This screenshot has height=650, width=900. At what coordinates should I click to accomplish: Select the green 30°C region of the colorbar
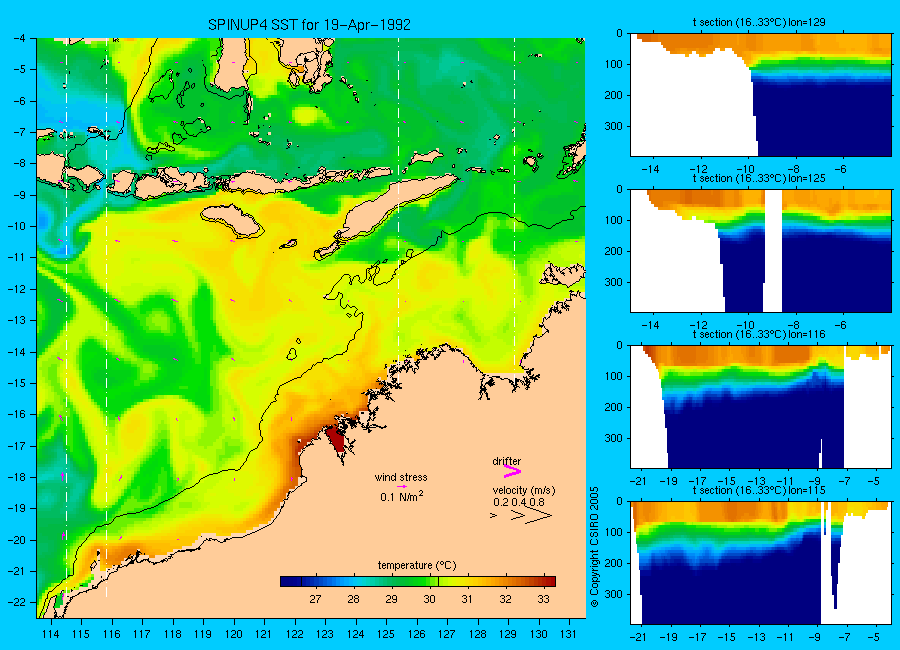click(428, 582)
